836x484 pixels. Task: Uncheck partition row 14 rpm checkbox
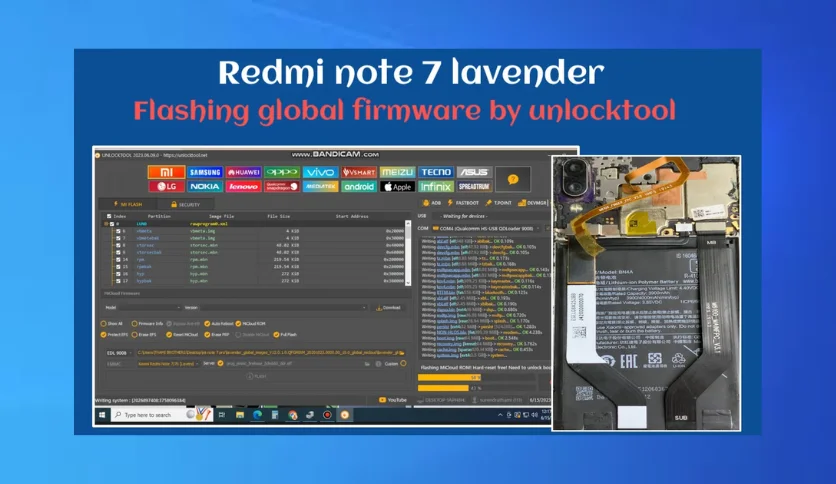pyautogui.click(x=118, y=260)
